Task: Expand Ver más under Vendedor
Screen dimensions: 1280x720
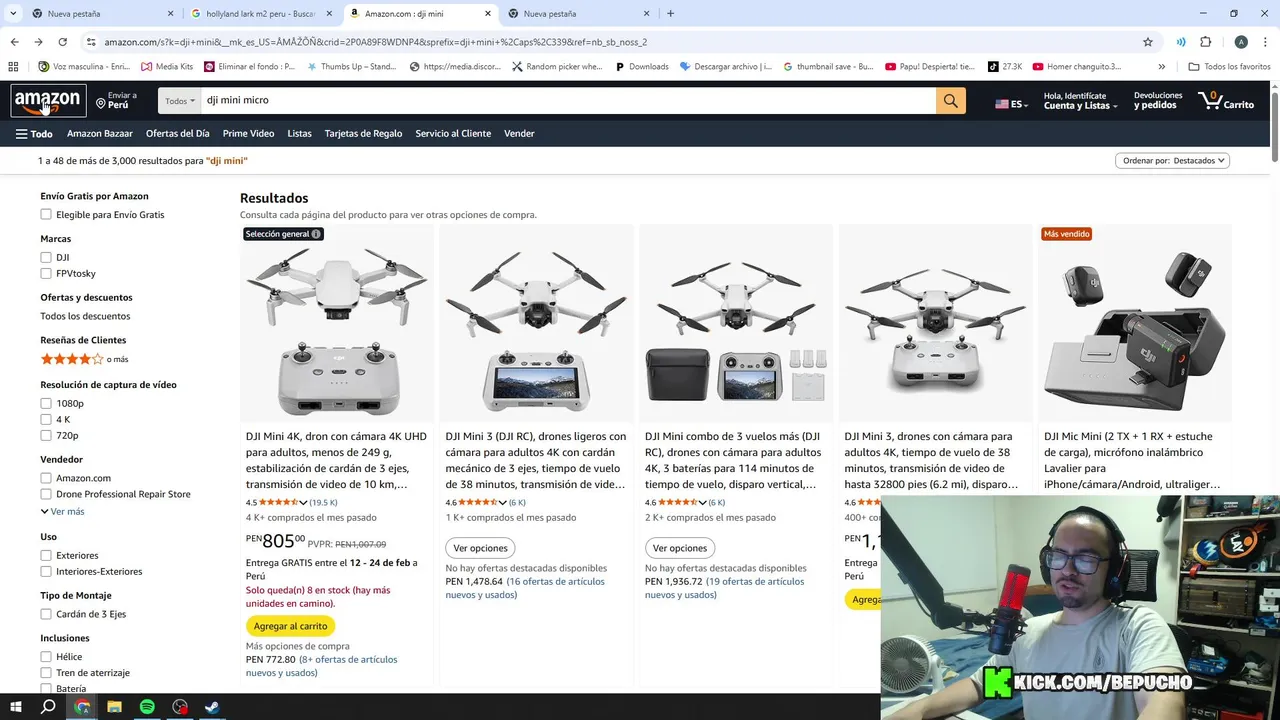Action: [x=62, y=512]
